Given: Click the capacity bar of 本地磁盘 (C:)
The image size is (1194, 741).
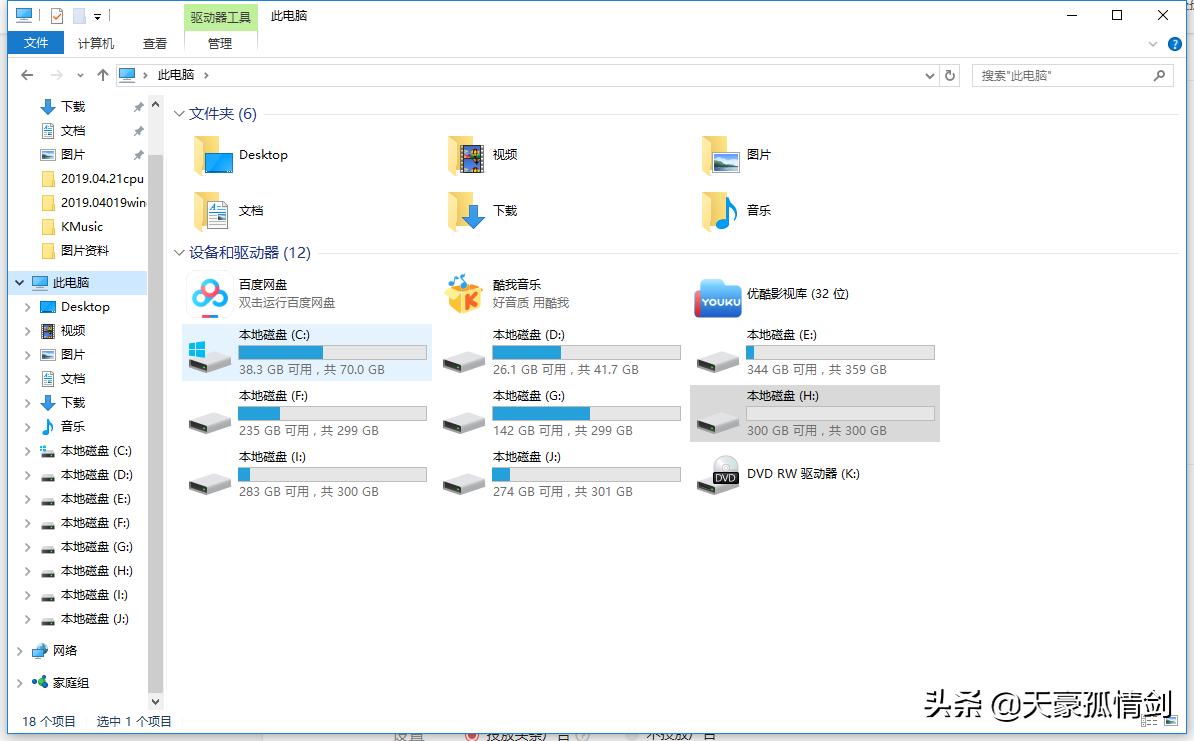Looking at the screenshot, I should pos(332,352).
